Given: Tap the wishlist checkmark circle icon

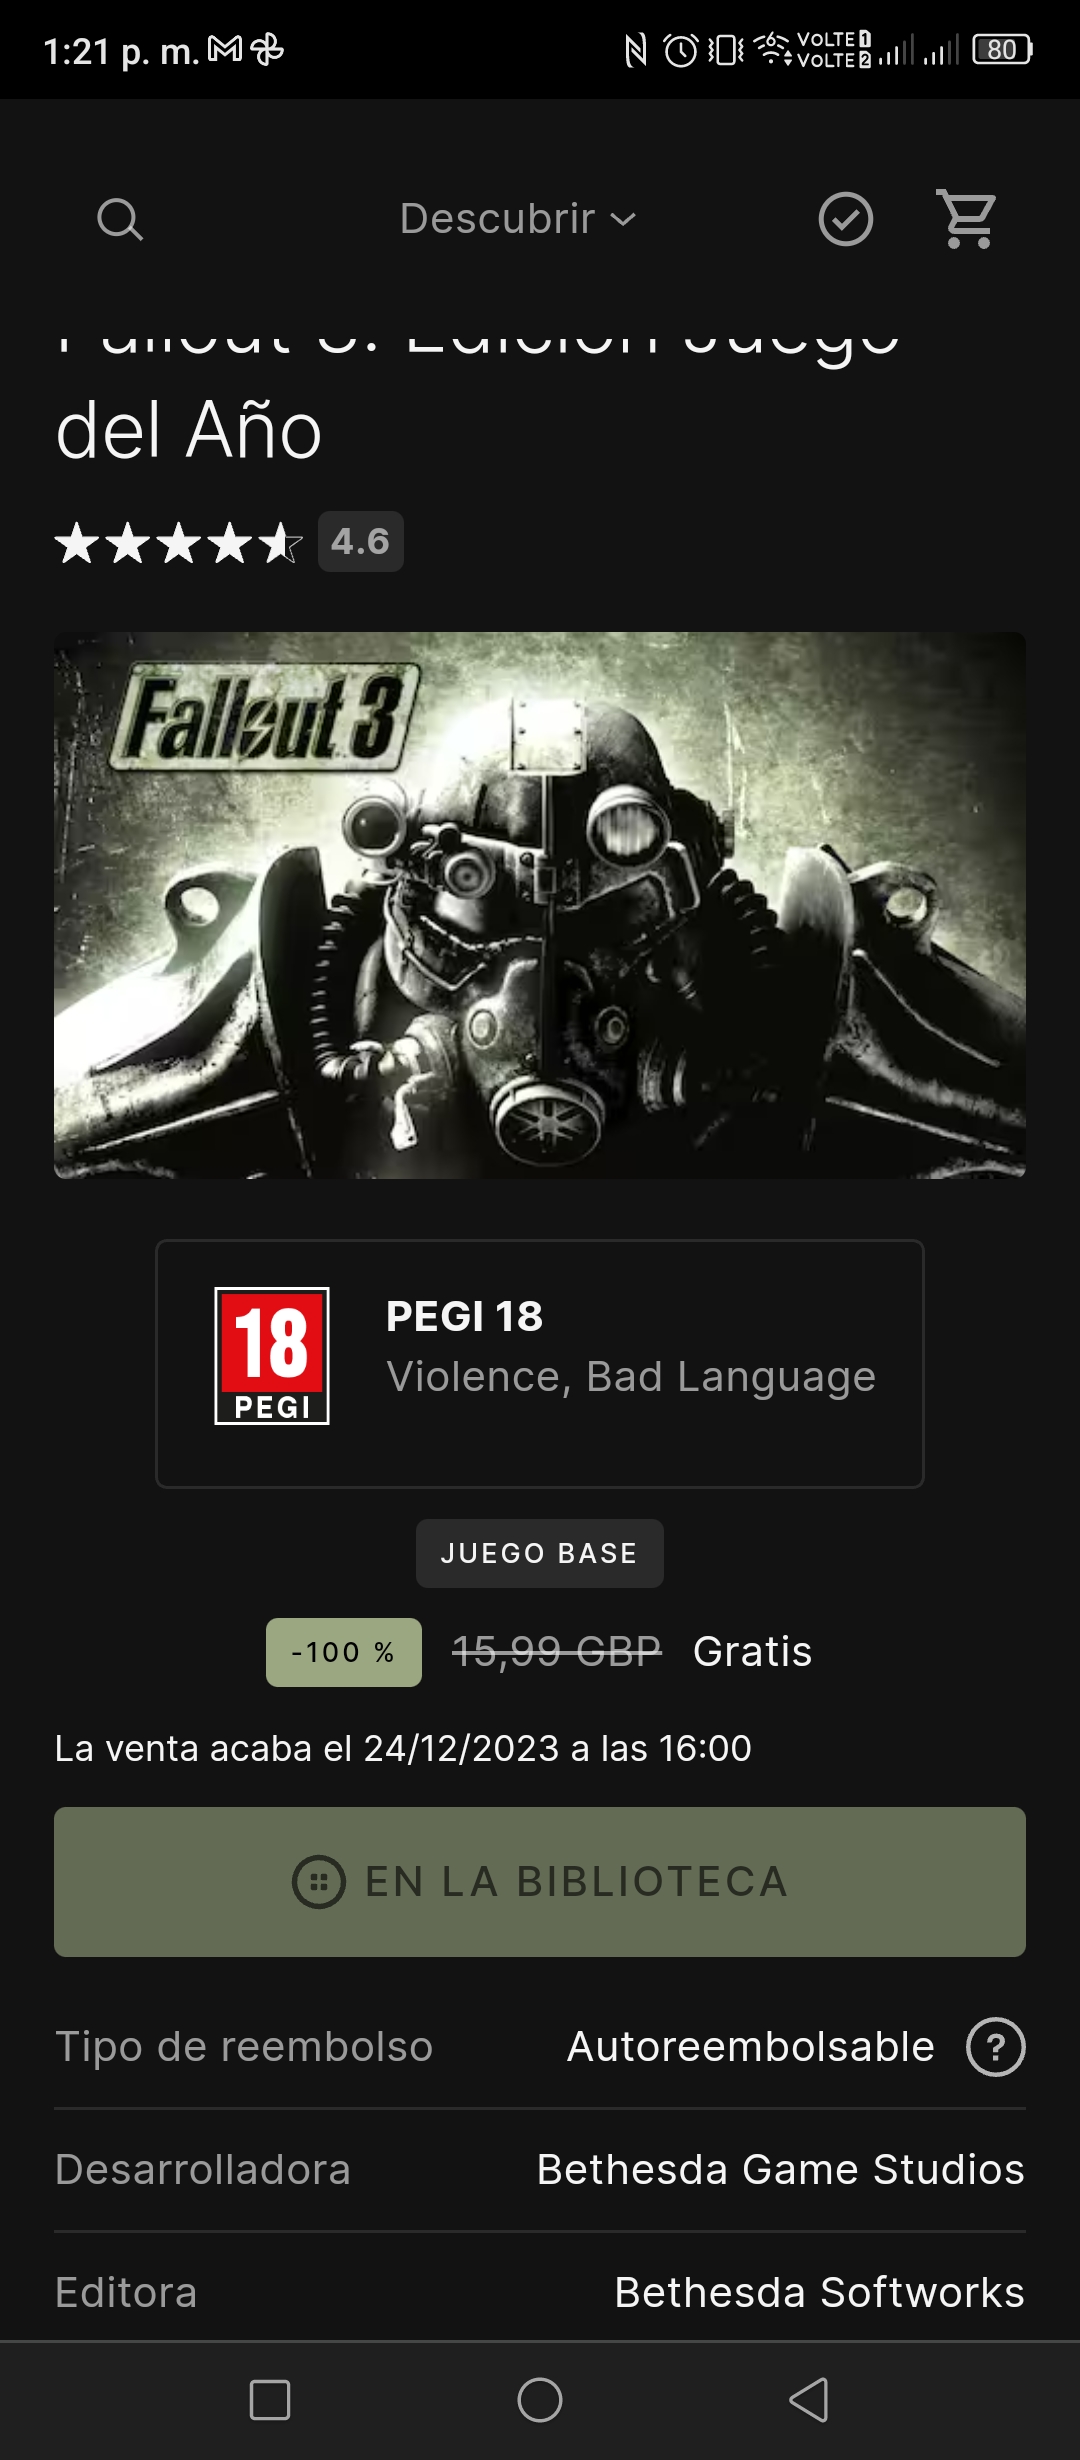Looking at the screenshot, I should [846, 219].
